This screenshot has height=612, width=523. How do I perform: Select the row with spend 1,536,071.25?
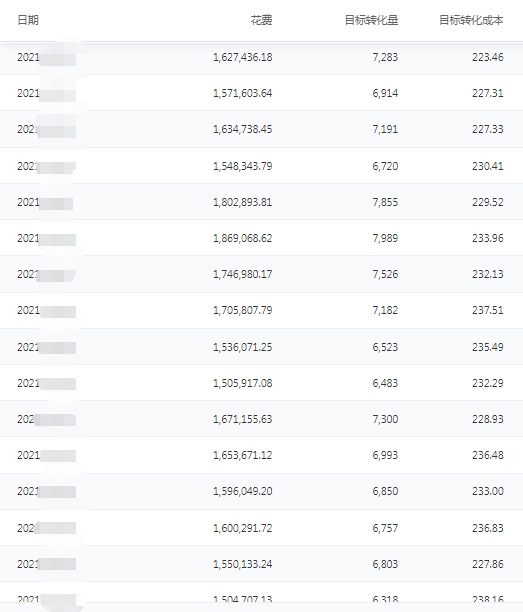point(262,347)
